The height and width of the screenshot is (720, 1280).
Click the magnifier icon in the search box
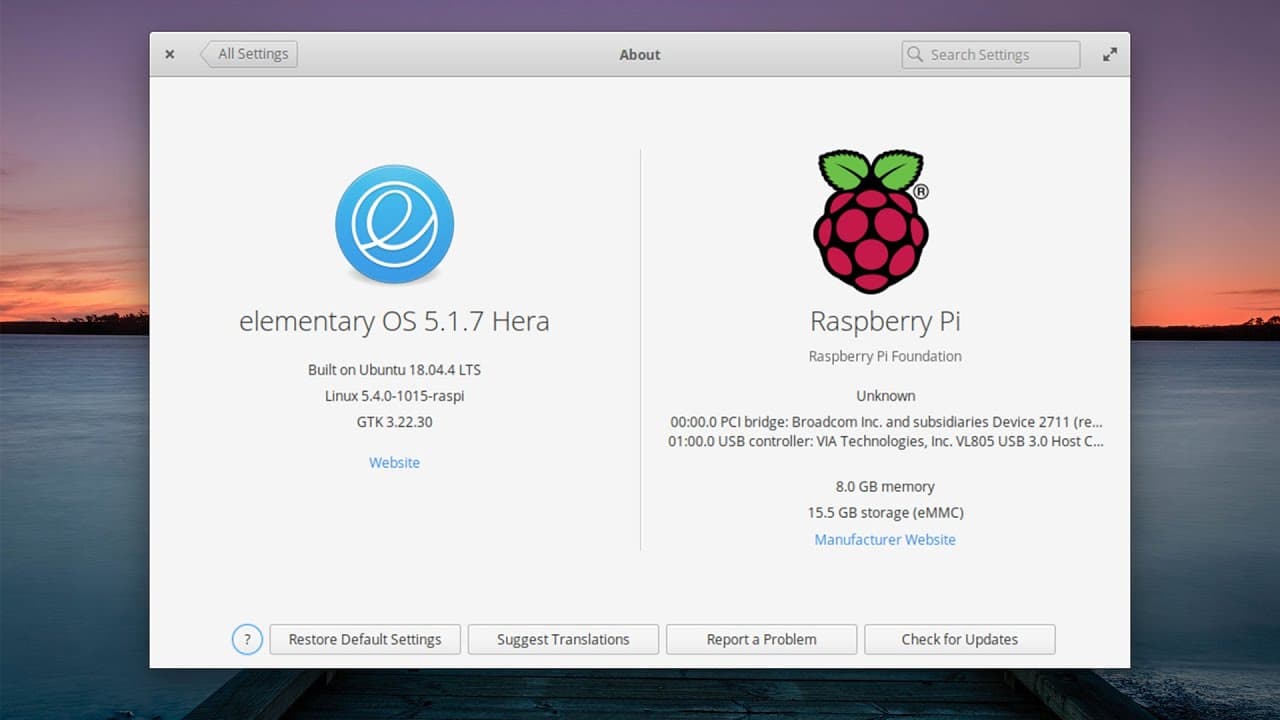click(x=914, y=55)
